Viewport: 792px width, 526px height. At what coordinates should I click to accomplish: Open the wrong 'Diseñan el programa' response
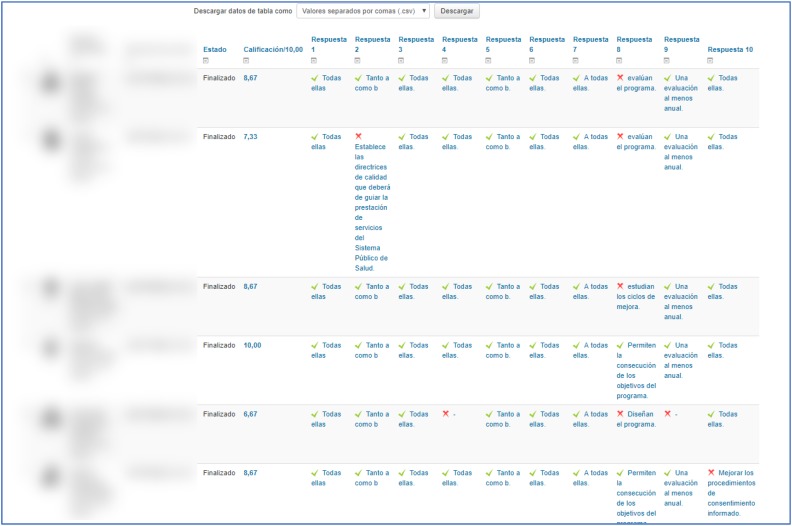tap(640, 419)
